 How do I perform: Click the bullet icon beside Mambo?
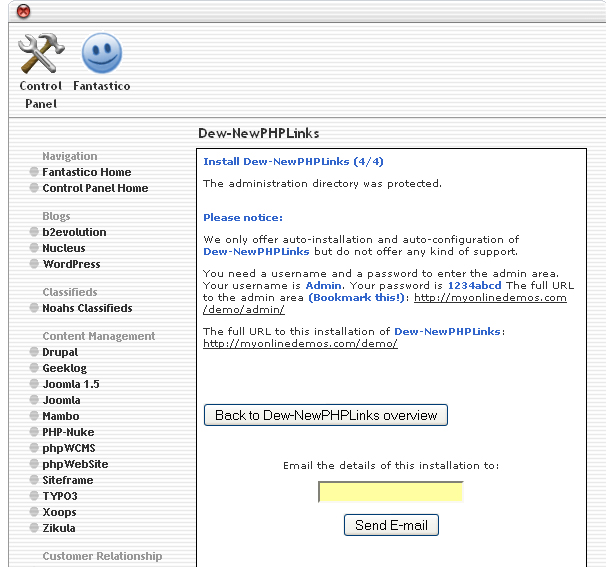coord(34,415)
